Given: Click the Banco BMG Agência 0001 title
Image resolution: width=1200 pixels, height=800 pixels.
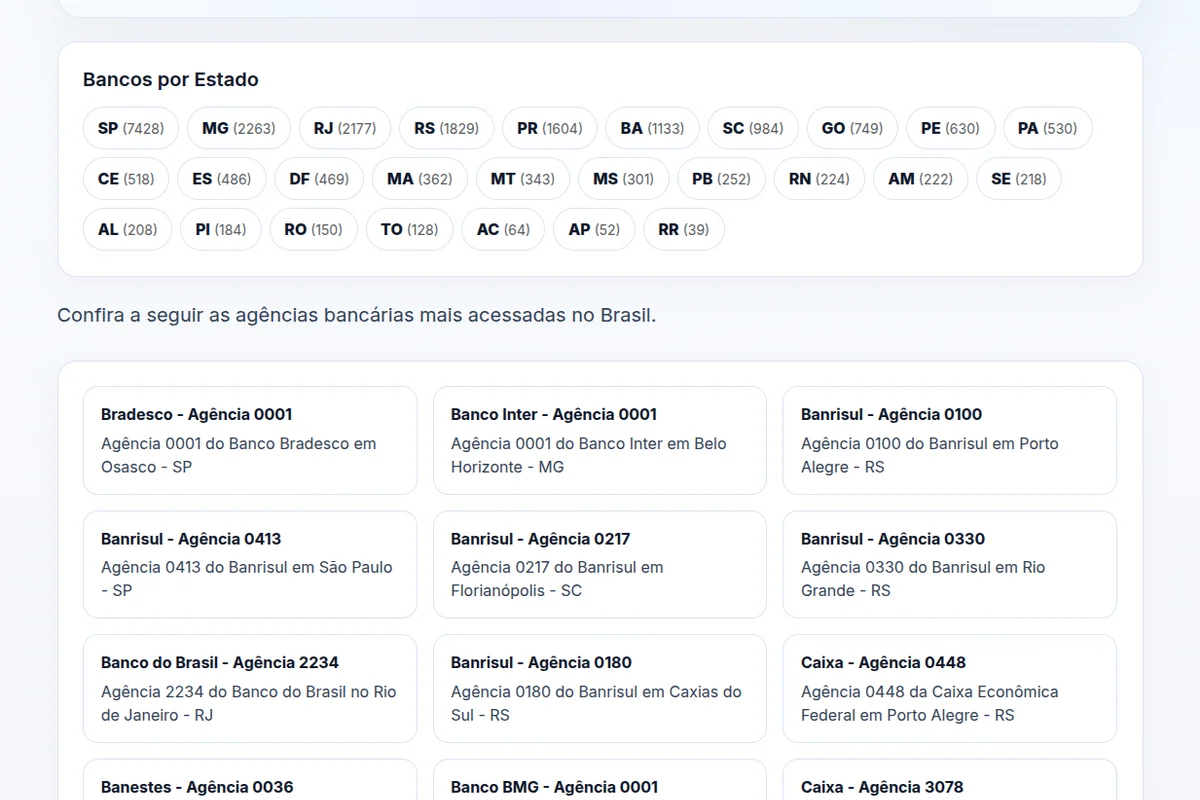Looking at the screenshot, I should pyautogui.click(x=554, y=787).
